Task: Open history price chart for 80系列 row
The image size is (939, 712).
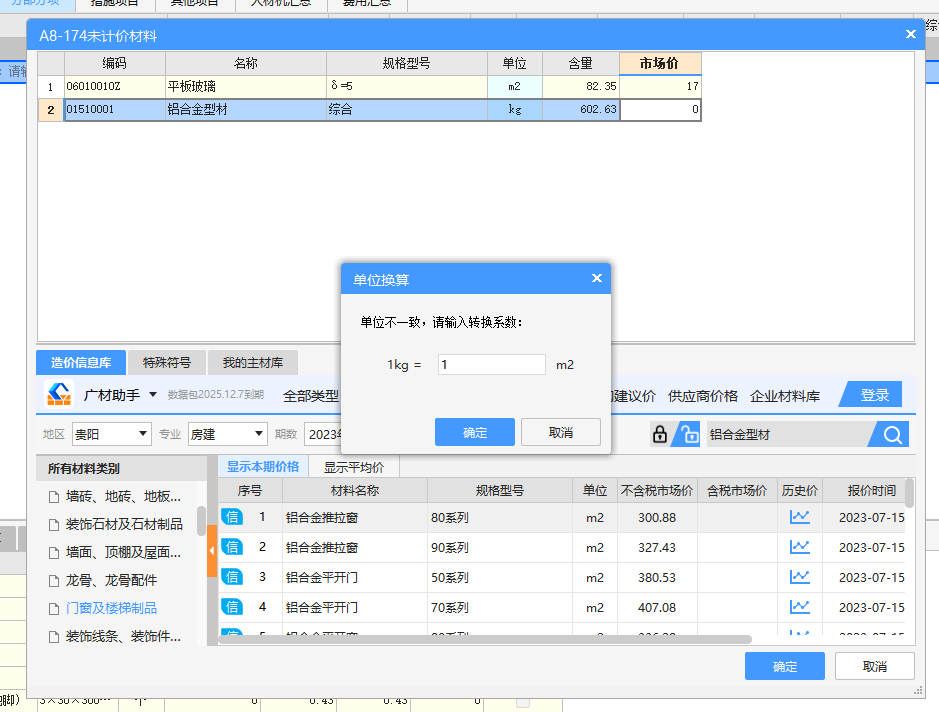Action: point(799,517)
